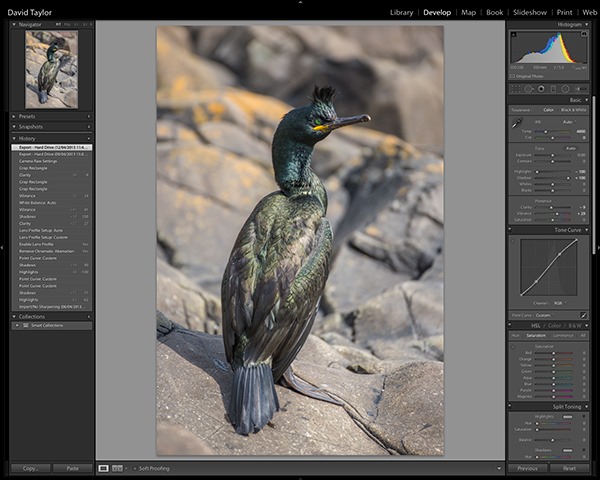
Task: Select the Radial Filter tool
Action: pos(565,88)
